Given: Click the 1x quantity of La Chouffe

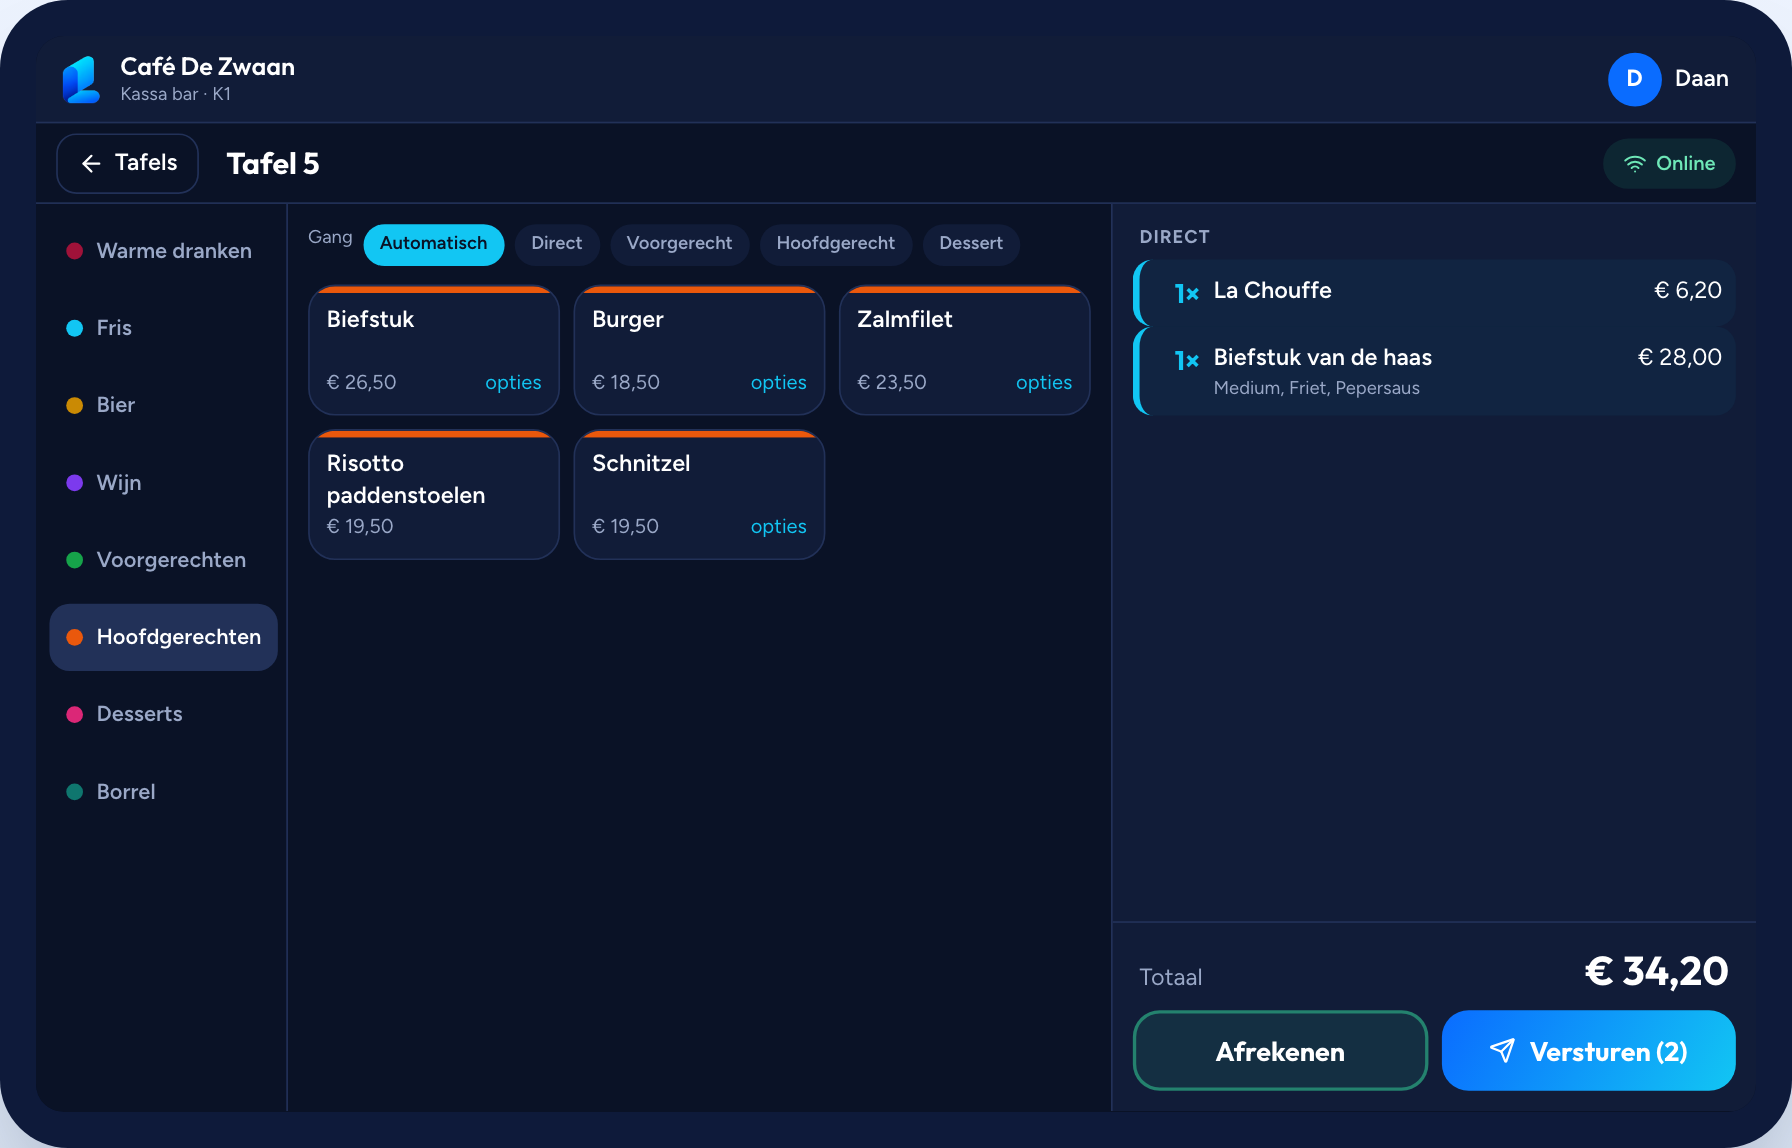Looking at the screenshot, I should (x=1186, y=293).
